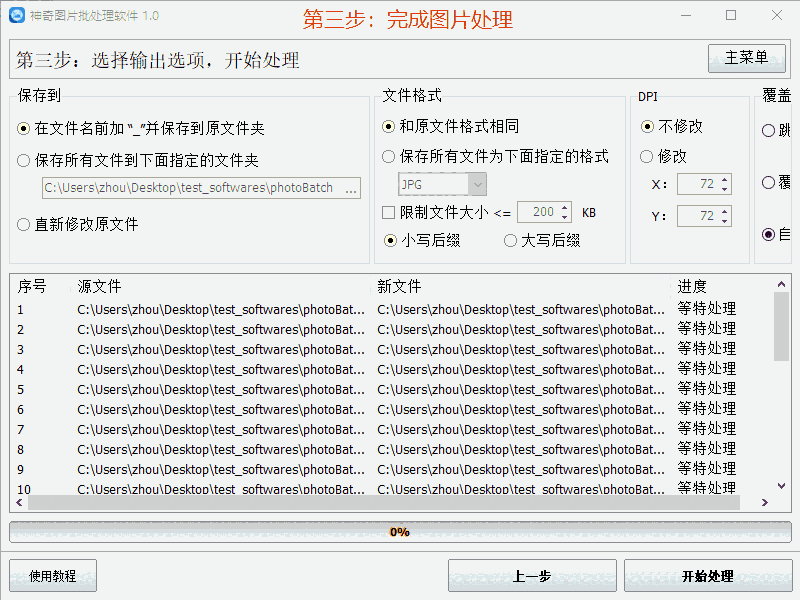
Task: Click the horizontal scroll right arrow
Action: [x=764, y=503]
